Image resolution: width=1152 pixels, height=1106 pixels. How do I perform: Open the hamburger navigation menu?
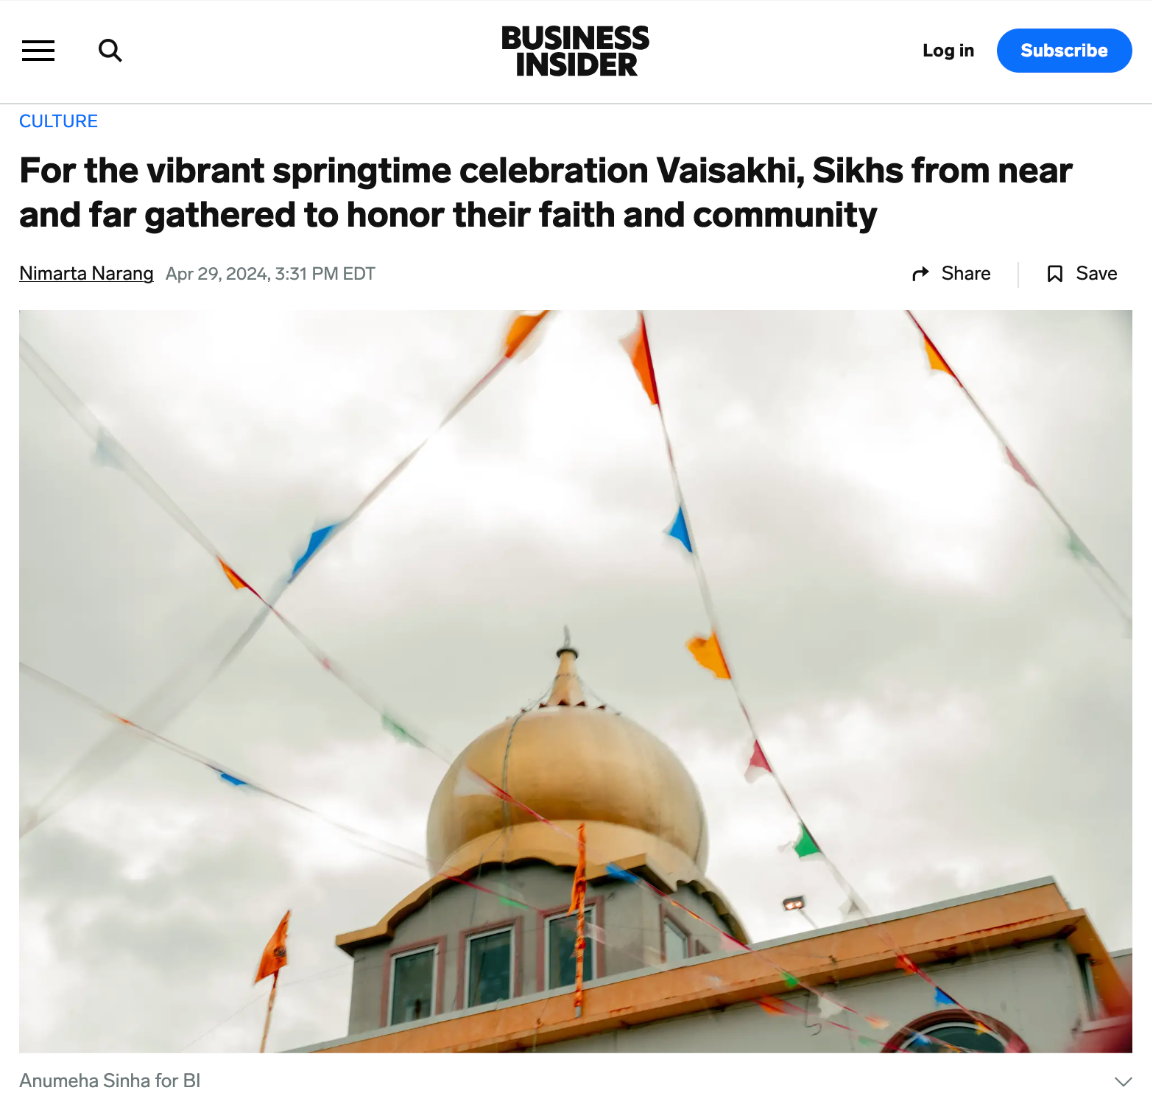pos(38,51)
